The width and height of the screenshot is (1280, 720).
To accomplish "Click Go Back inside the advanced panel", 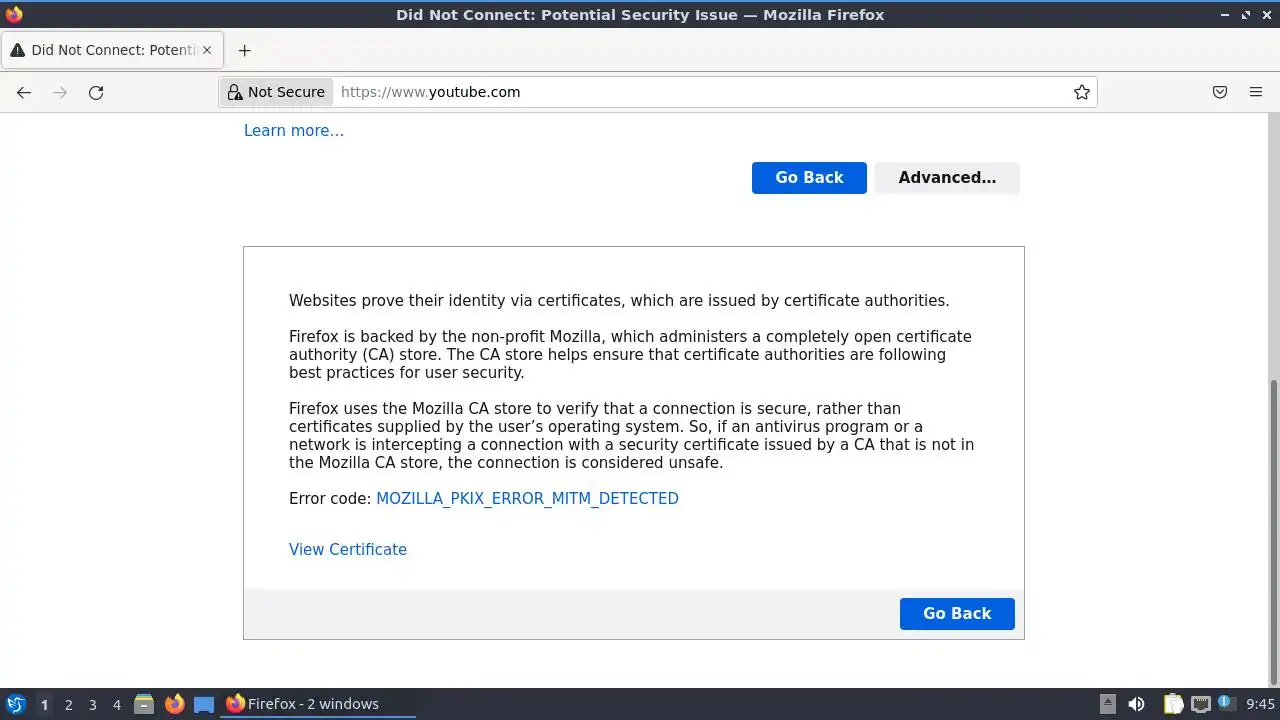I will point(957,614).
